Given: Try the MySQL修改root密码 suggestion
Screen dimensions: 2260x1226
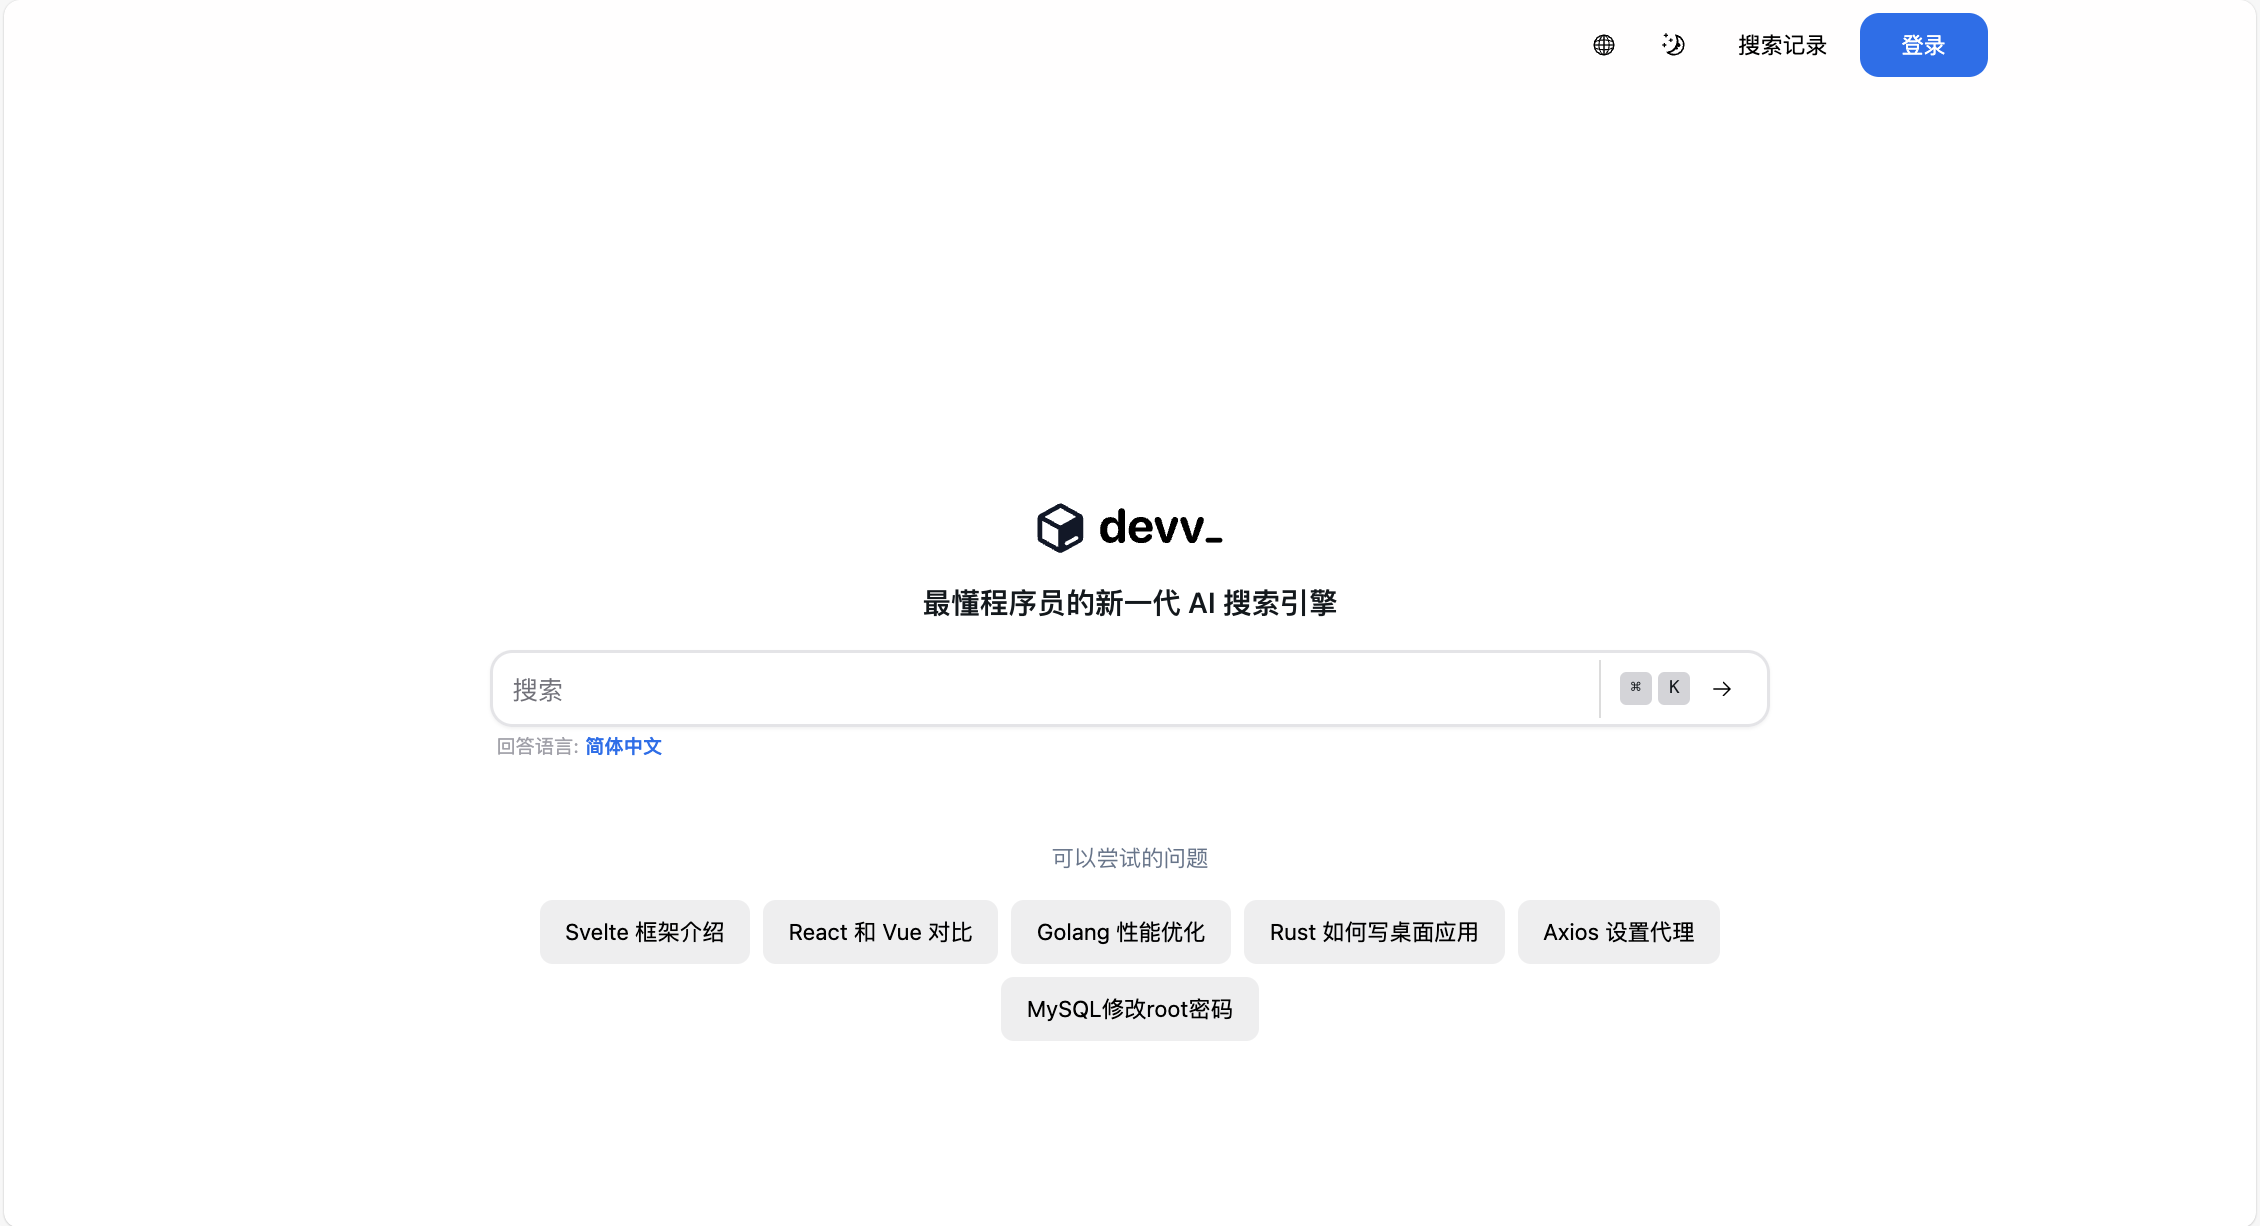Looking at the screenshot, I should [x=1129, y=1009].
